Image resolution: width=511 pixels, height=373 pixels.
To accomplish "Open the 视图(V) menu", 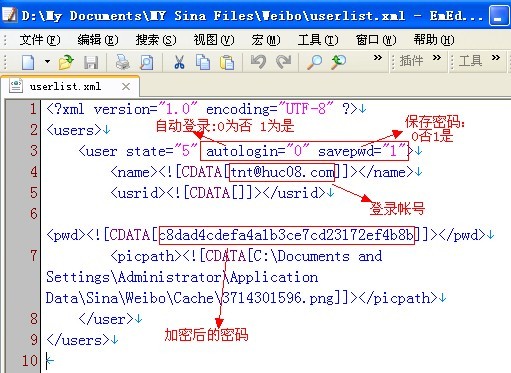I will 214,40.
